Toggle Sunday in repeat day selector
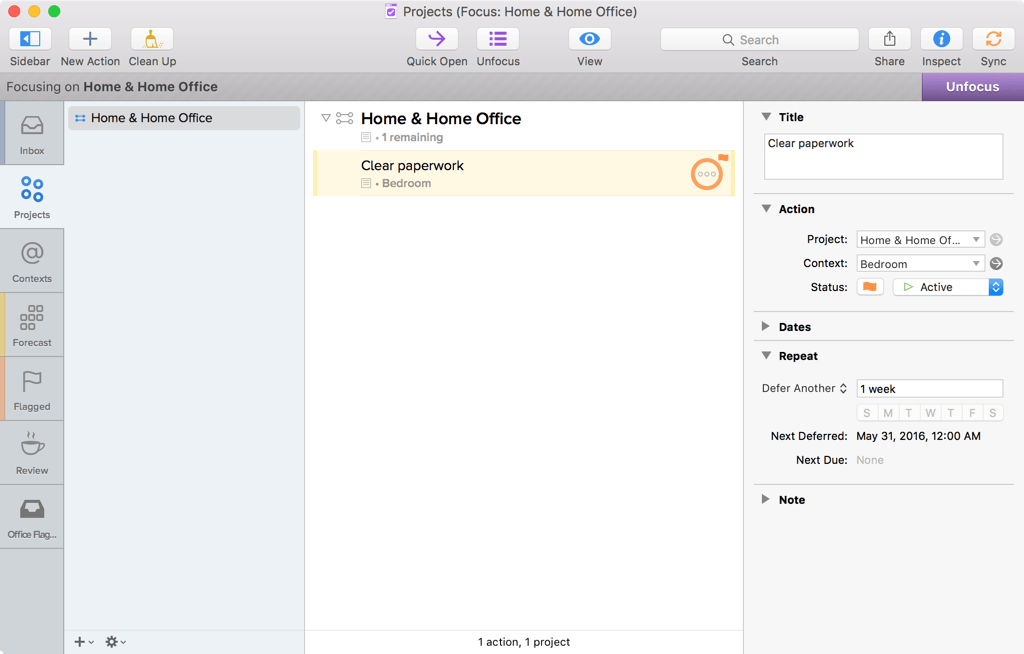Screen dimensions: 1024x654 pyautogui.click(x=867, y=413)
